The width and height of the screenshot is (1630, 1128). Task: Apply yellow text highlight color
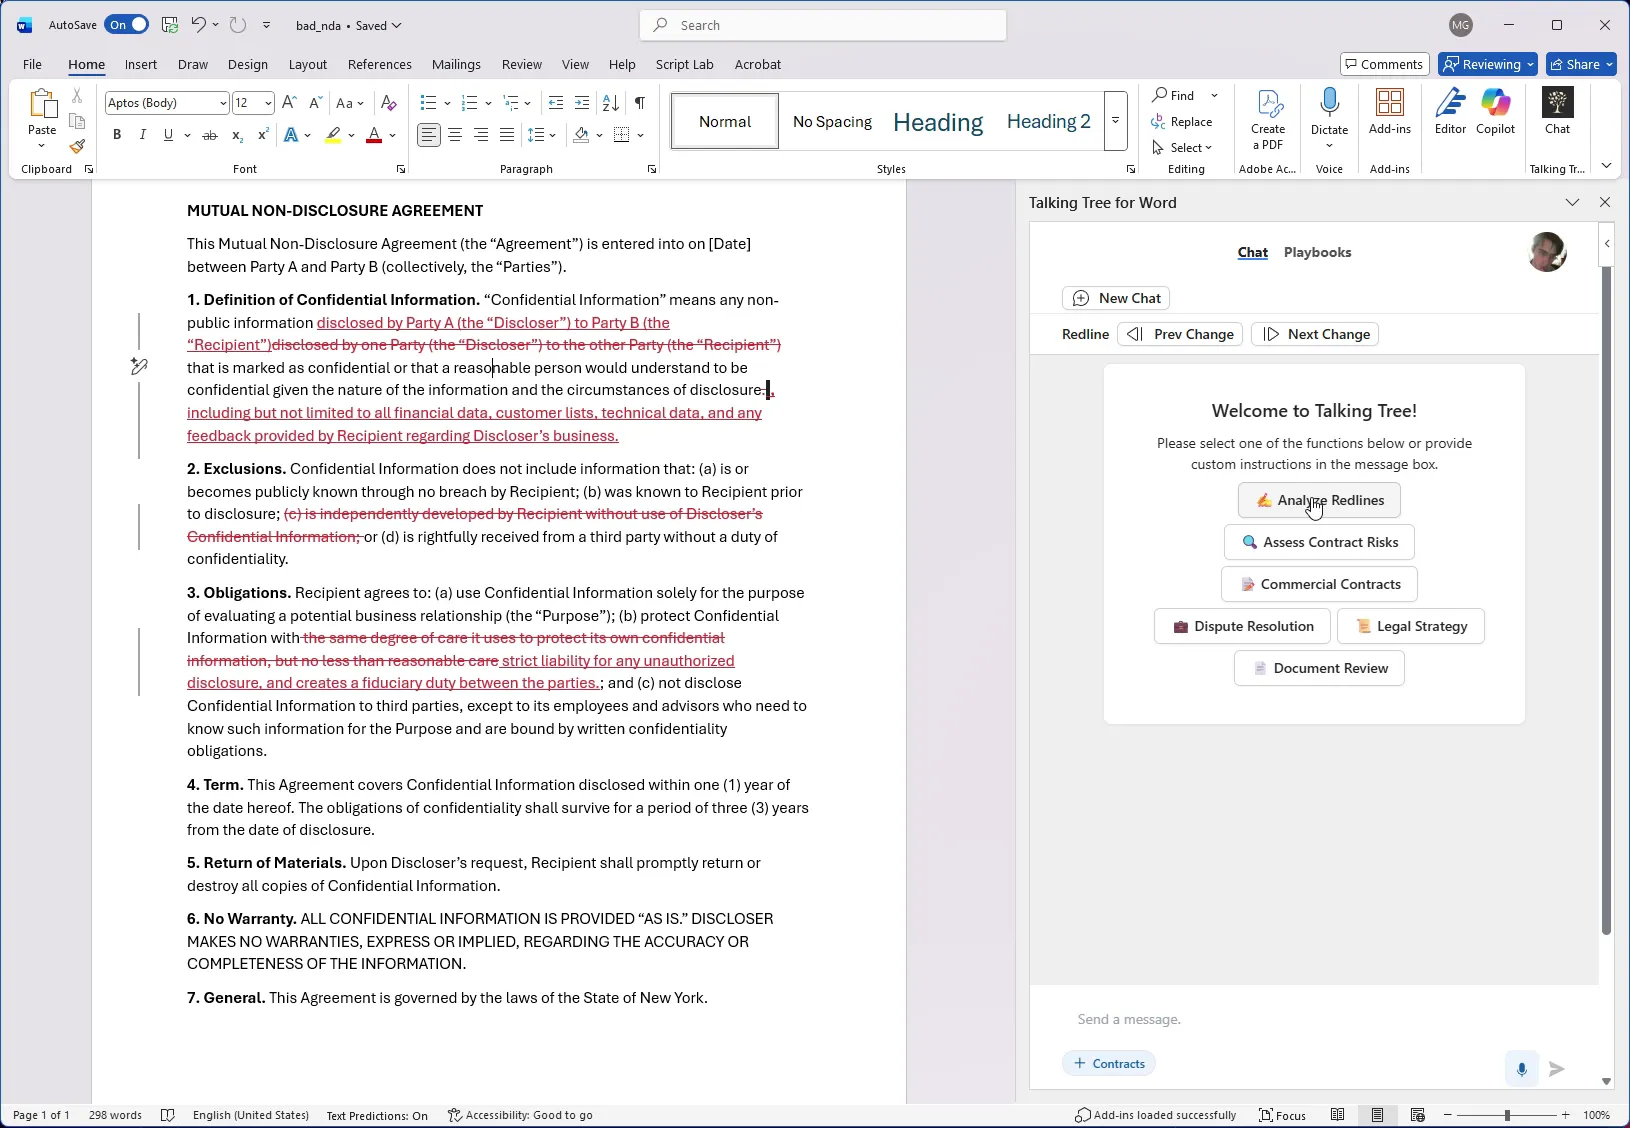tap(333, 135)
